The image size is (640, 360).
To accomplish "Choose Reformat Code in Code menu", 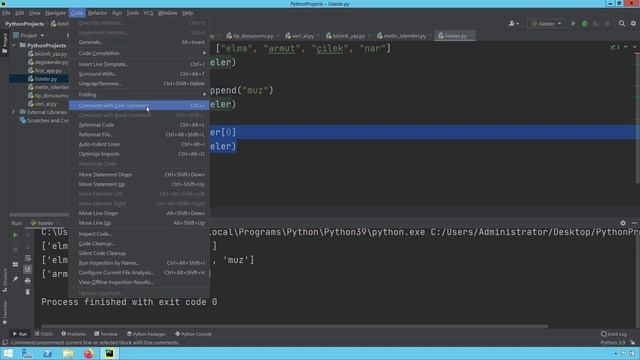I will tap(139, 125).
